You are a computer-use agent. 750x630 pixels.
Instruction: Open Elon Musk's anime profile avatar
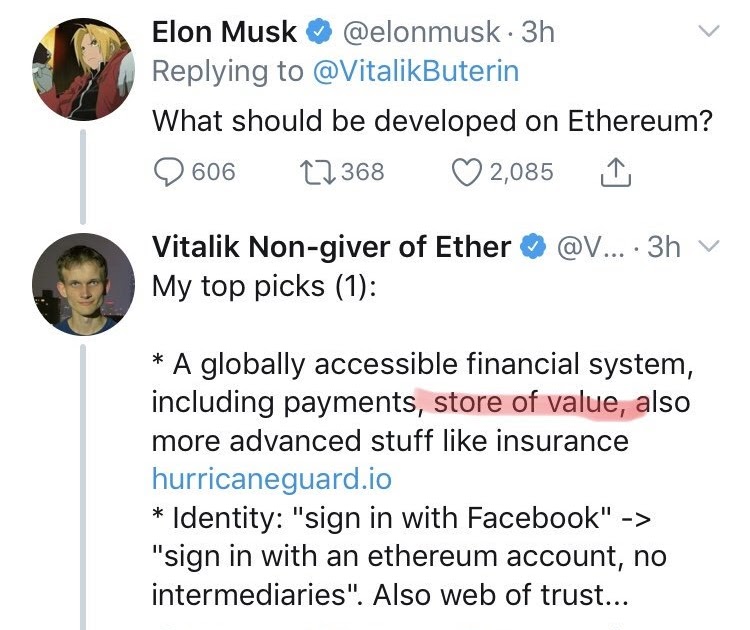pyautogui.click(x=83, y=69)
